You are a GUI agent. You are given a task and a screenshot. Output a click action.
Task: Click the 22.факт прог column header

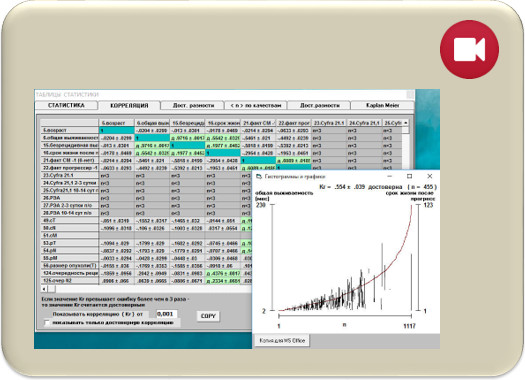[294, 123]
